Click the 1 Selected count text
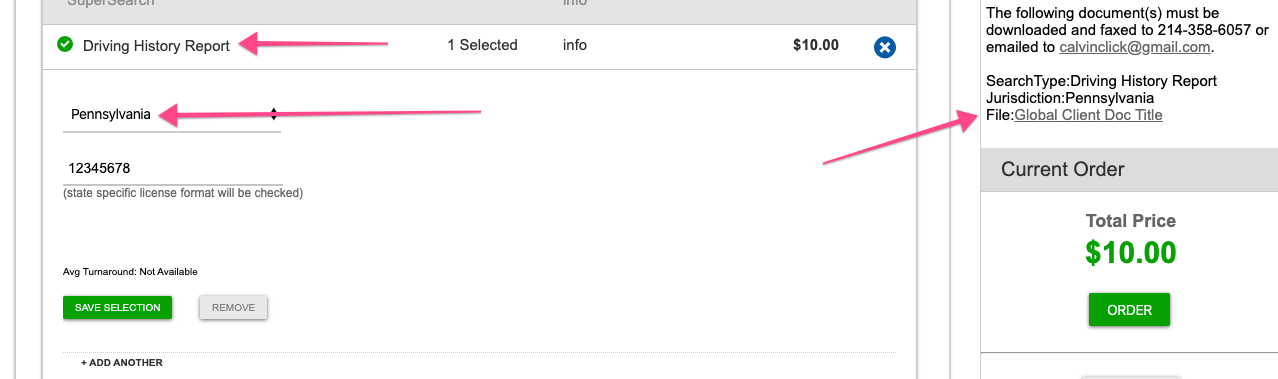 482,45
